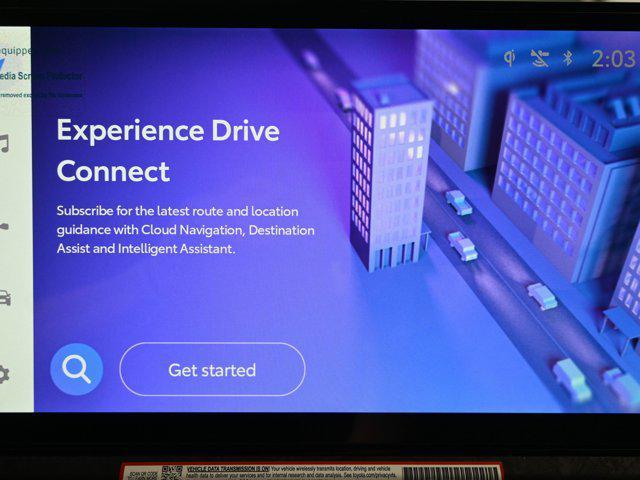Tap the round magnifier search button

[x=76, y=370]
